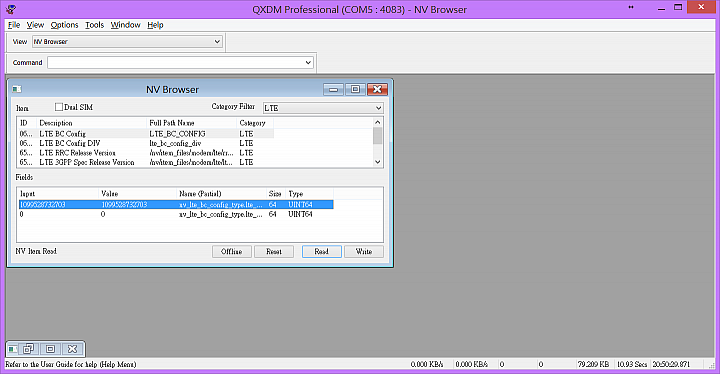720x374 pixels.
Task: Close the minimized child window at bottom
Action: click(x=73, y=349)
